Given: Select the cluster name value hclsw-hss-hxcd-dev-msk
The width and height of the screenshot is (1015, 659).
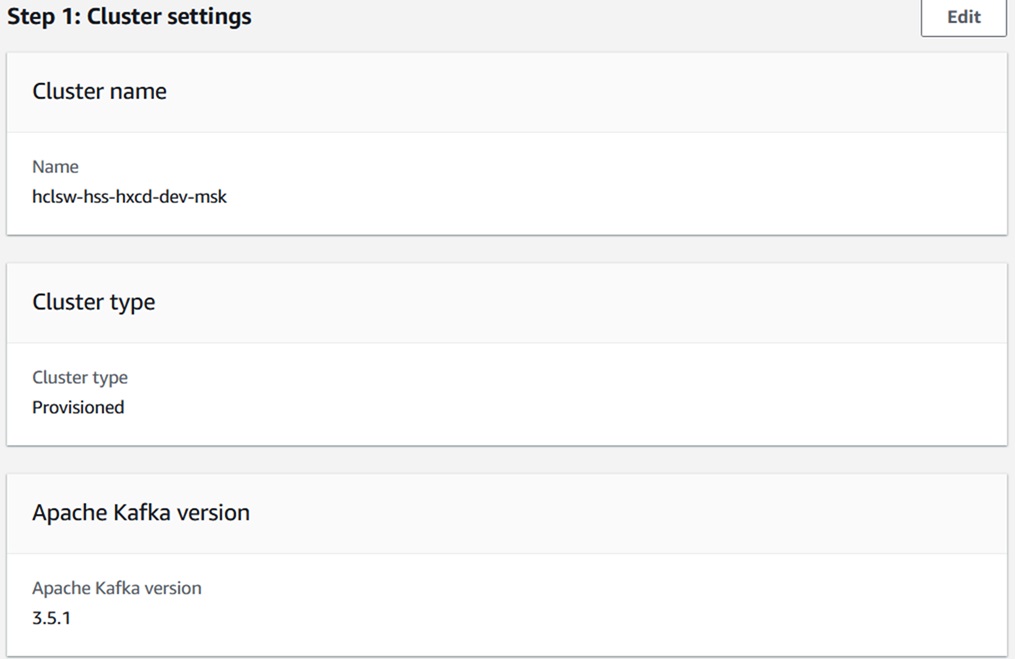Looking at the screenshot, I should (x=129, y=197).
